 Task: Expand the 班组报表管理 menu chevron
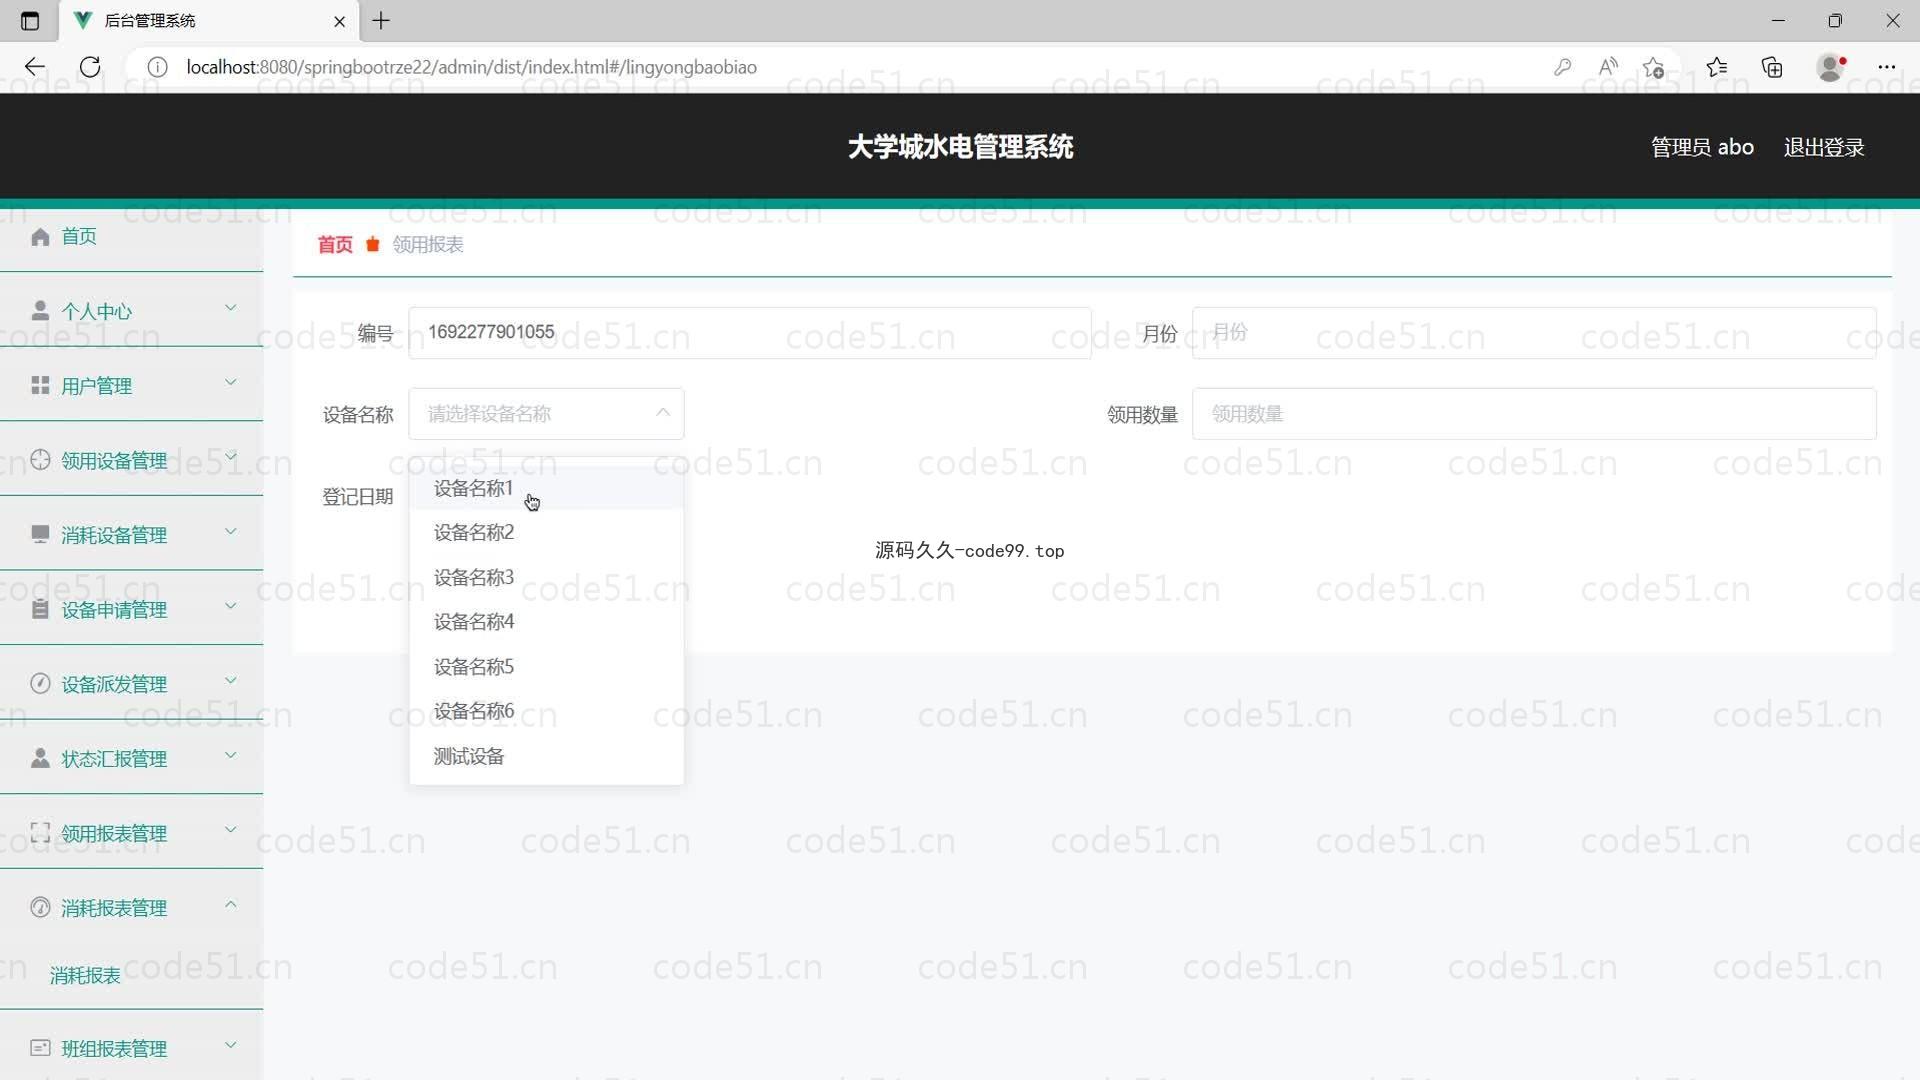click(231, 1045)
